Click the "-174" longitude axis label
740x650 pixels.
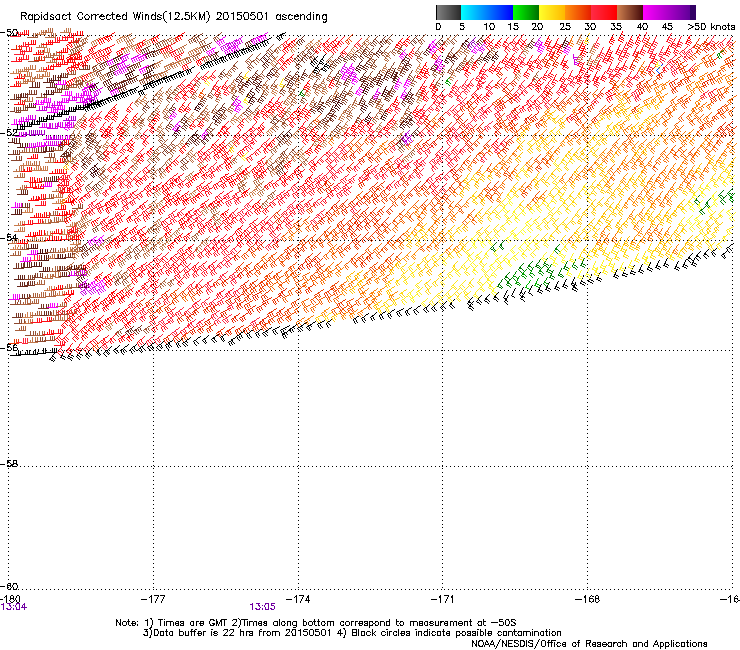(x=298, y=599)
